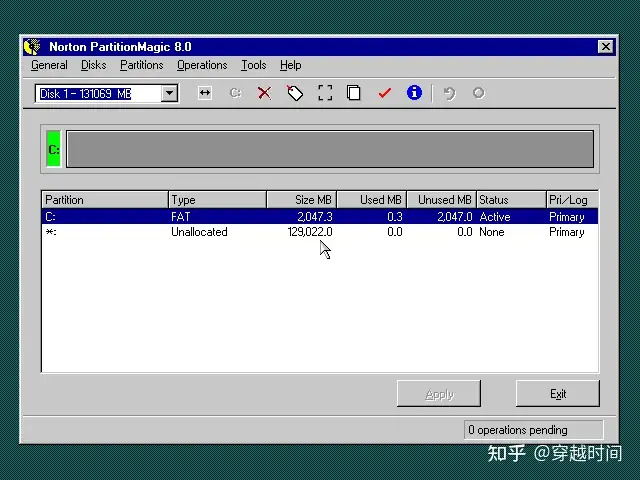Click the grayed Undo arrow icon

tap(449, 93)
